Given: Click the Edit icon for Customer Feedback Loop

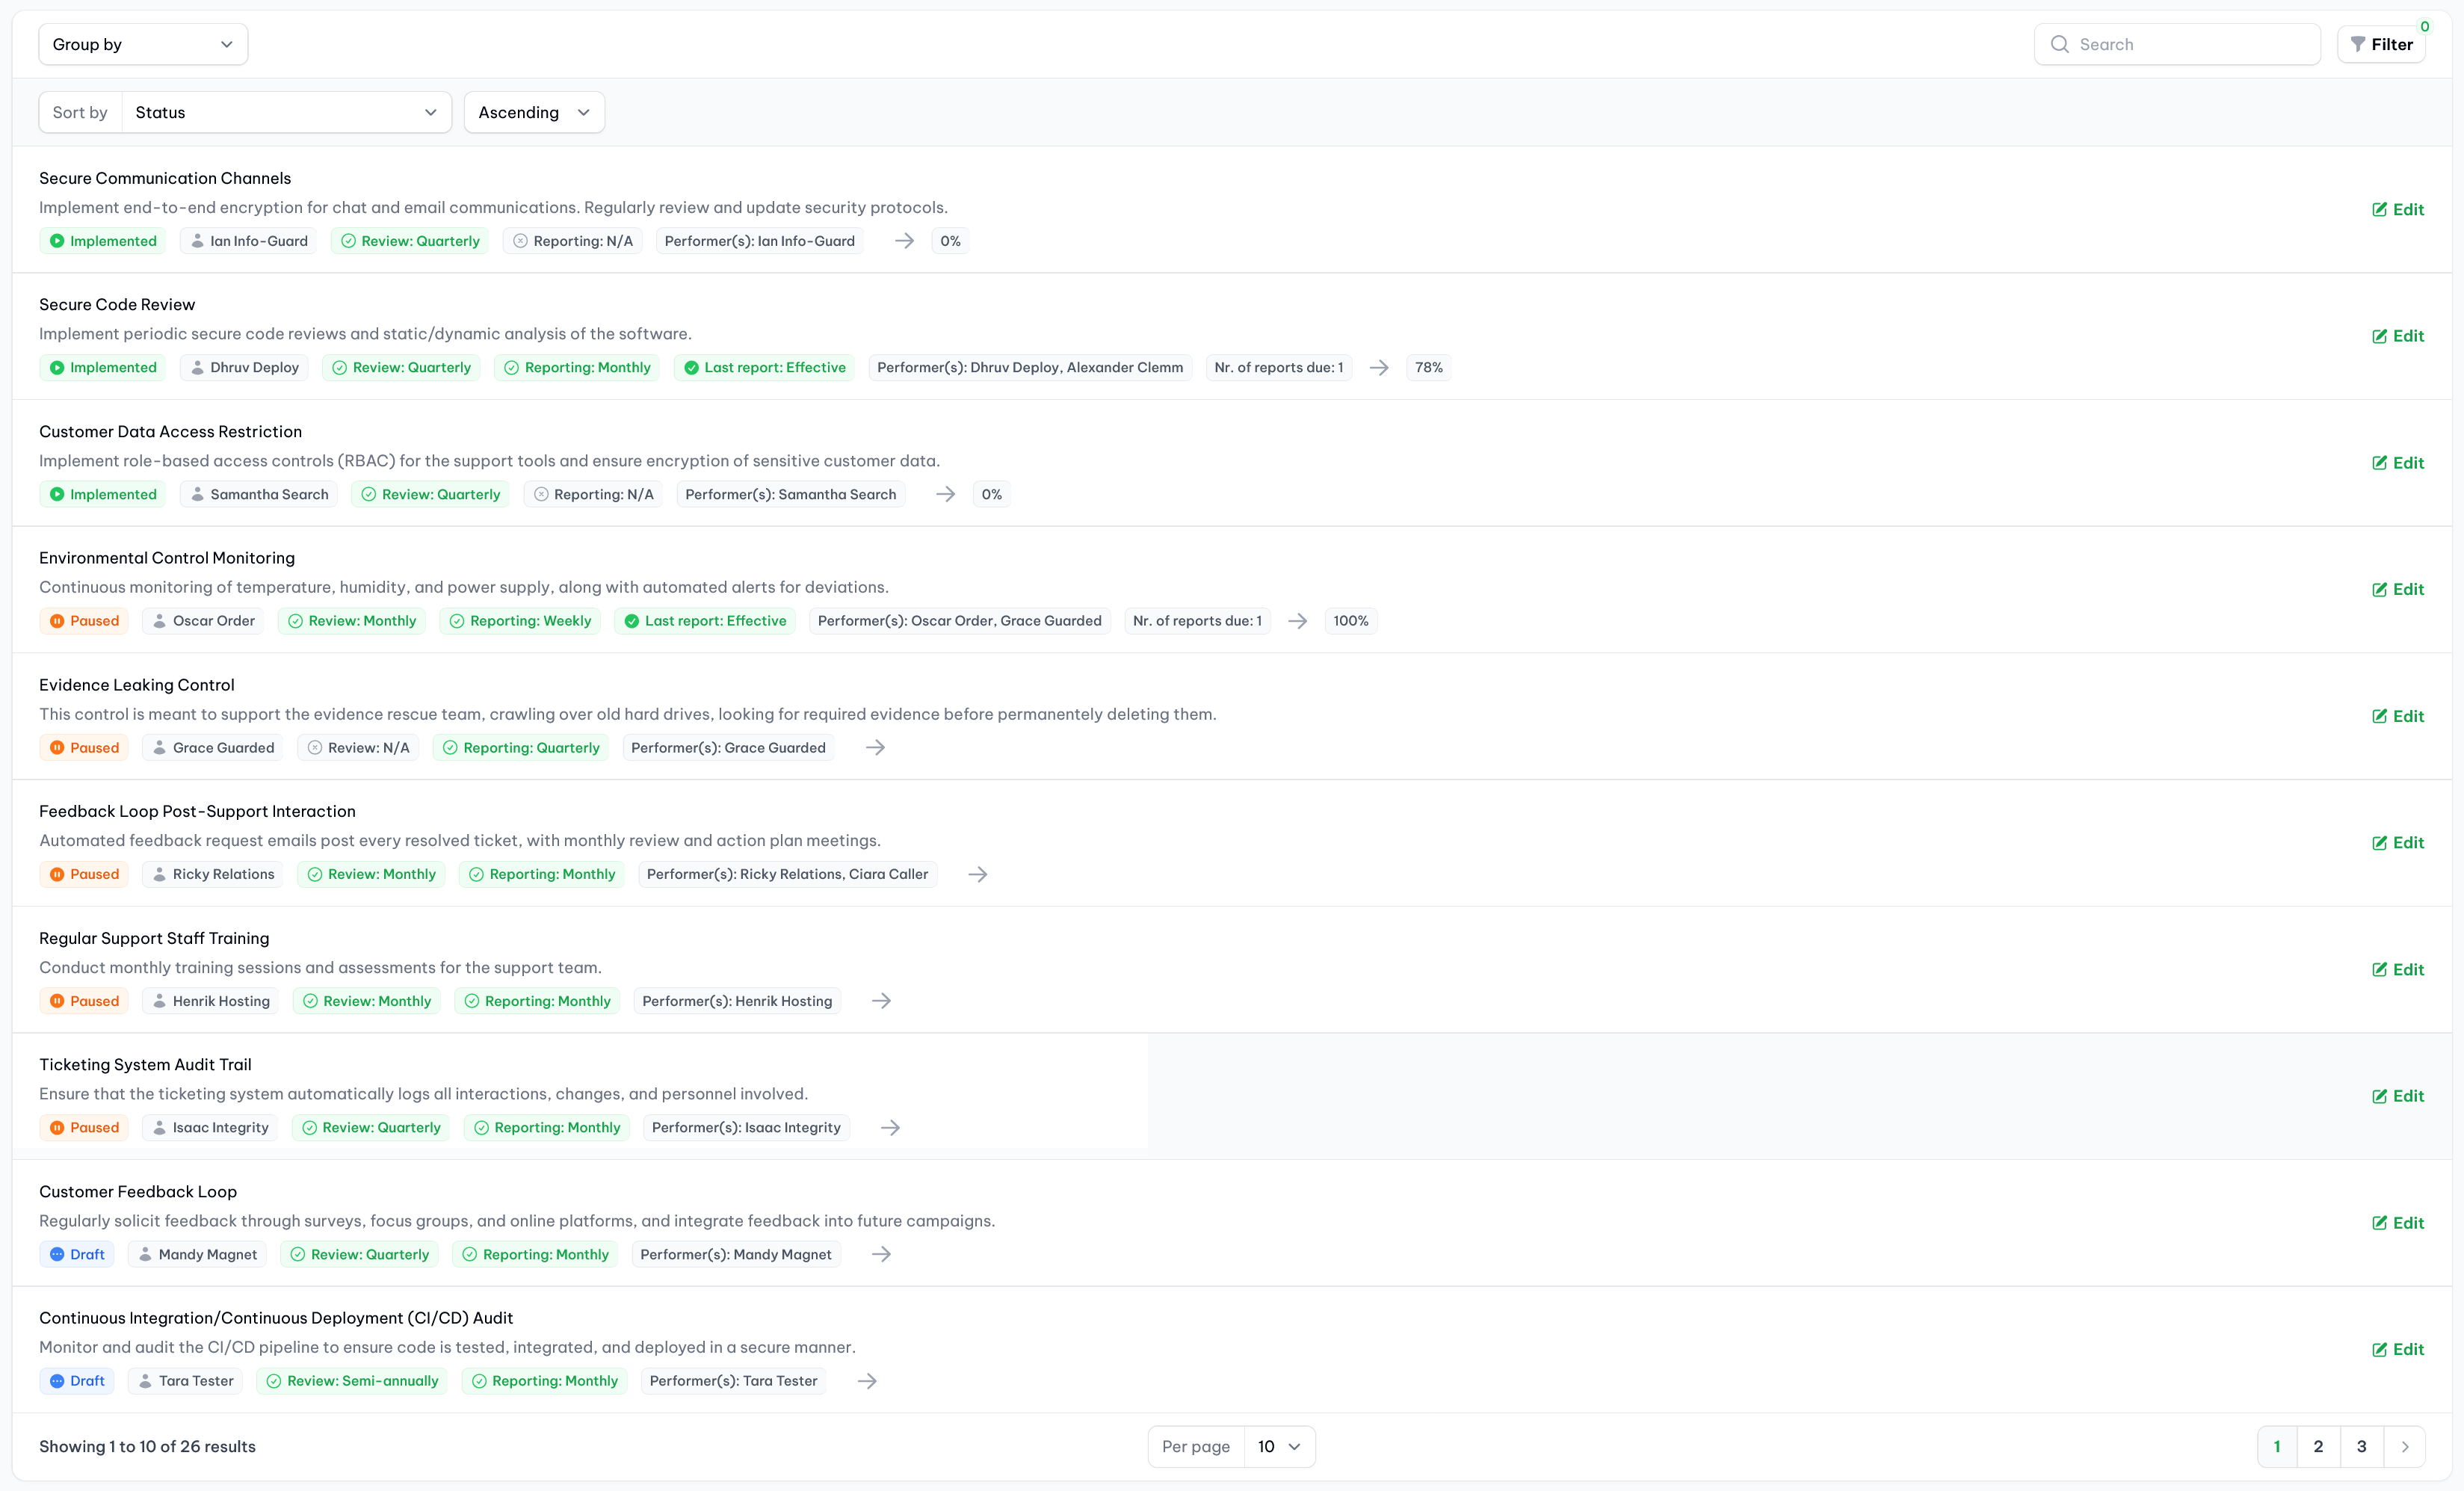Looking at the screenshot, I should (x=2380, y=1222).
